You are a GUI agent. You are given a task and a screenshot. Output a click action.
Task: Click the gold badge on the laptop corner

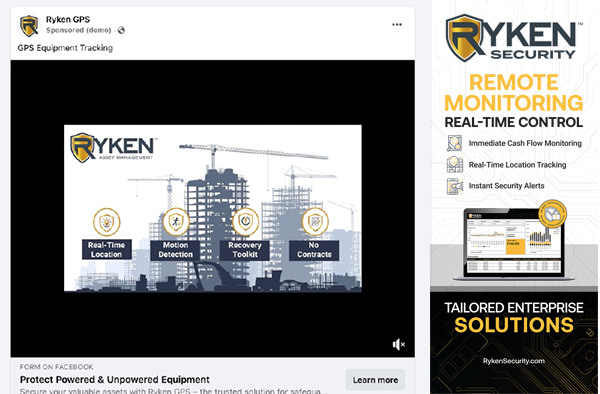point(552,214)
